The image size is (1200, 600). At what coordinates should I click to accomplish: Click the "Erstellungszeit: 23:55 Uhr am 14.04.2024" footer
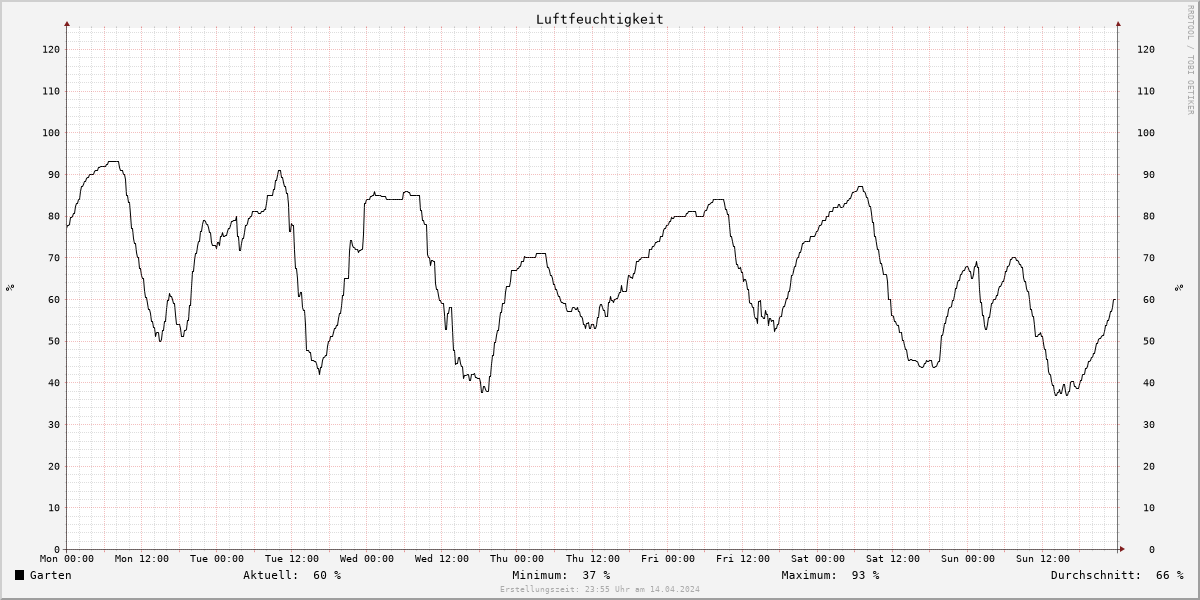click(600, 590)
